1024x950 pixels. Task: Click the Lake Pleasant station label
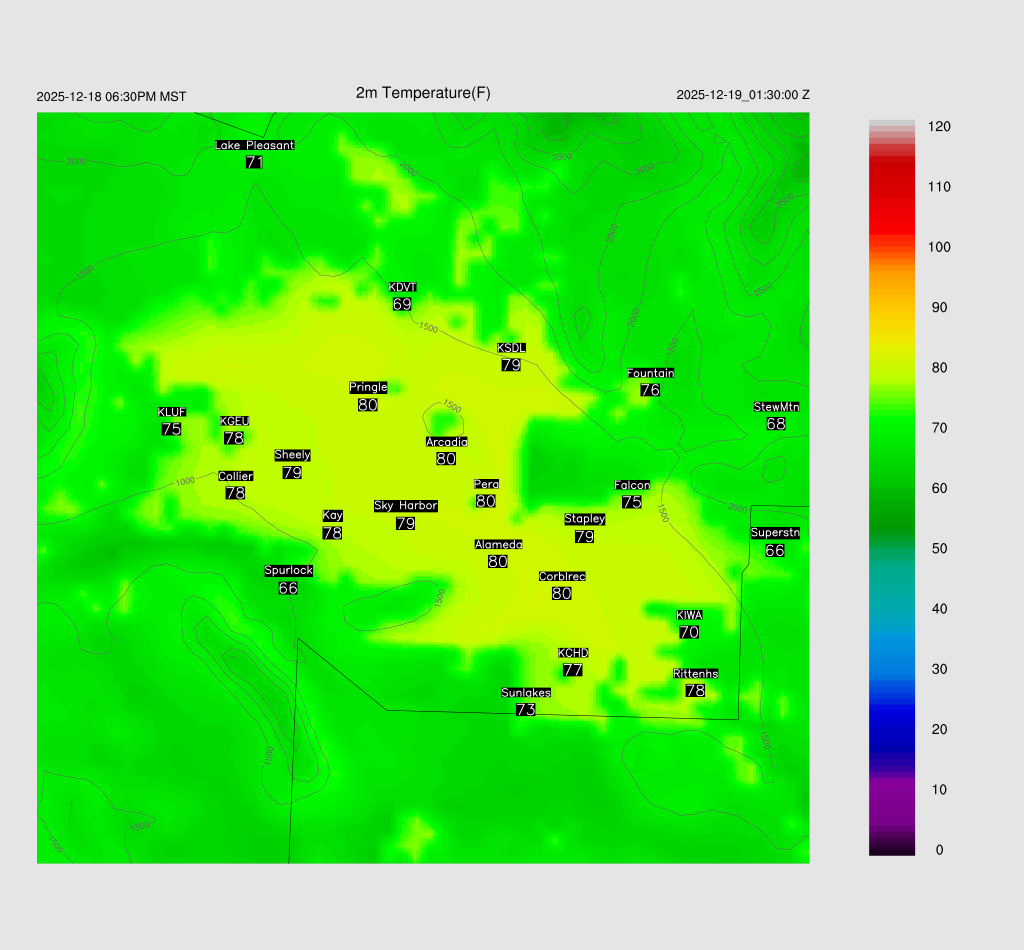[x=254, y=145]
